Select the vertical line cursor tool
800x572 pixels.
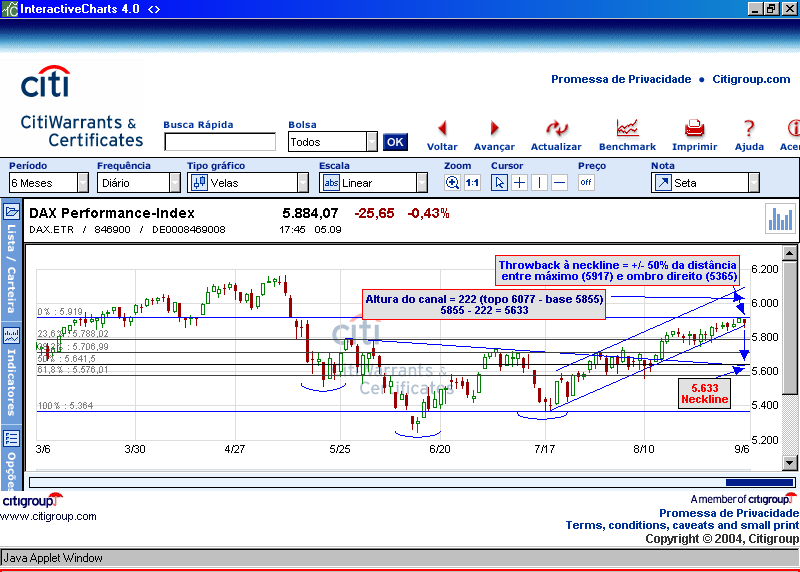(x=539, y=183)
